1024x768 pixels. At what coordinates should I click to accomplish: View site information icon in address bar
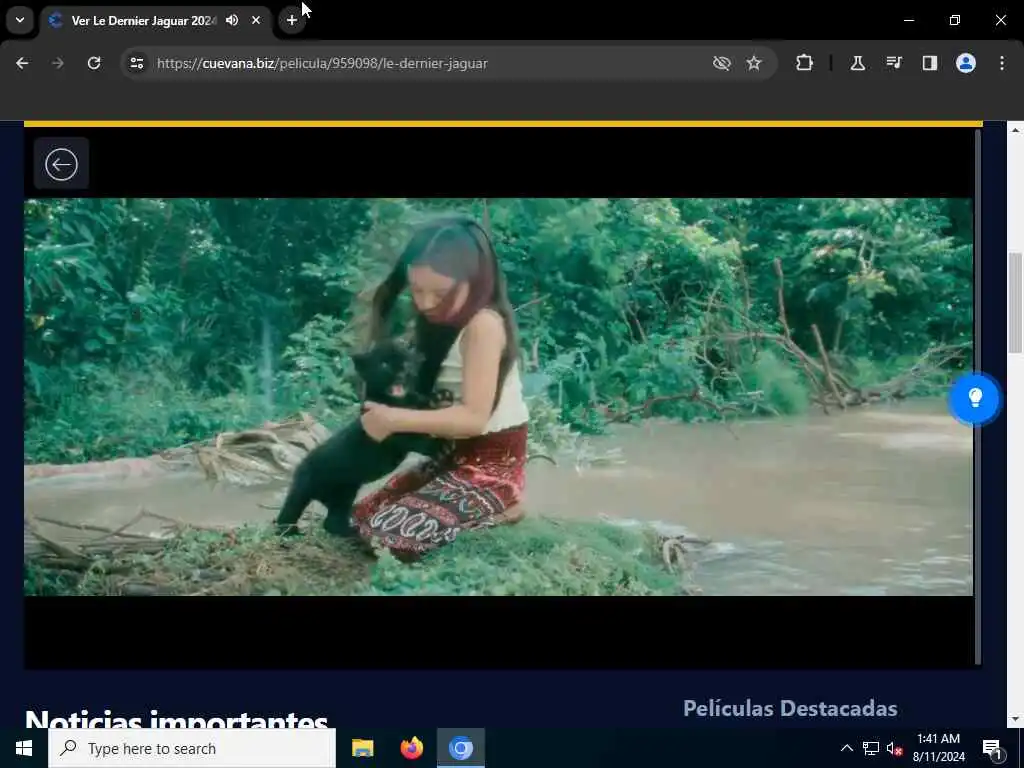coord(136,63)
